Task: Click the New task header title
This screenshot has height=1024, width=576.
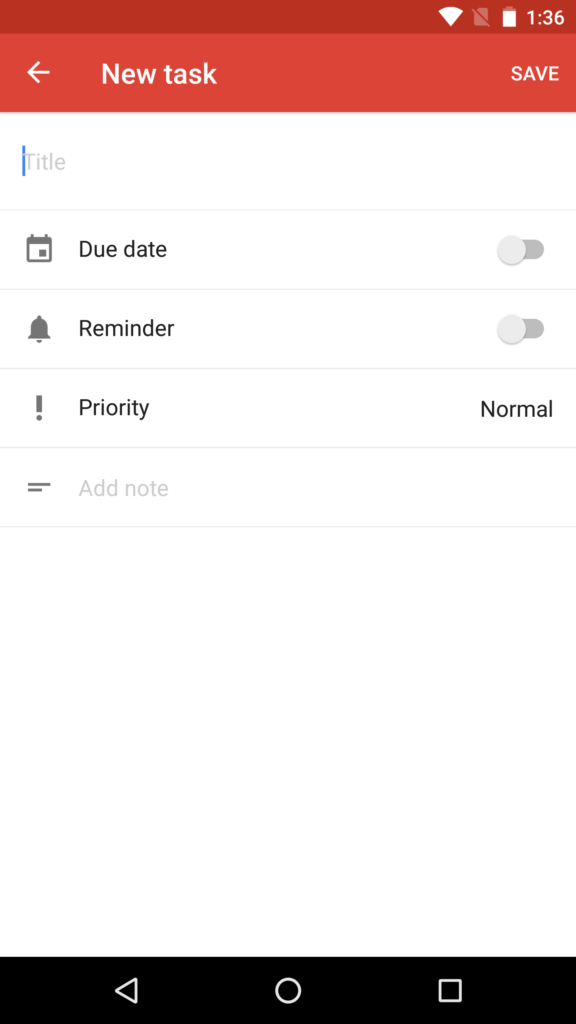Action: [x=159, y=73]
